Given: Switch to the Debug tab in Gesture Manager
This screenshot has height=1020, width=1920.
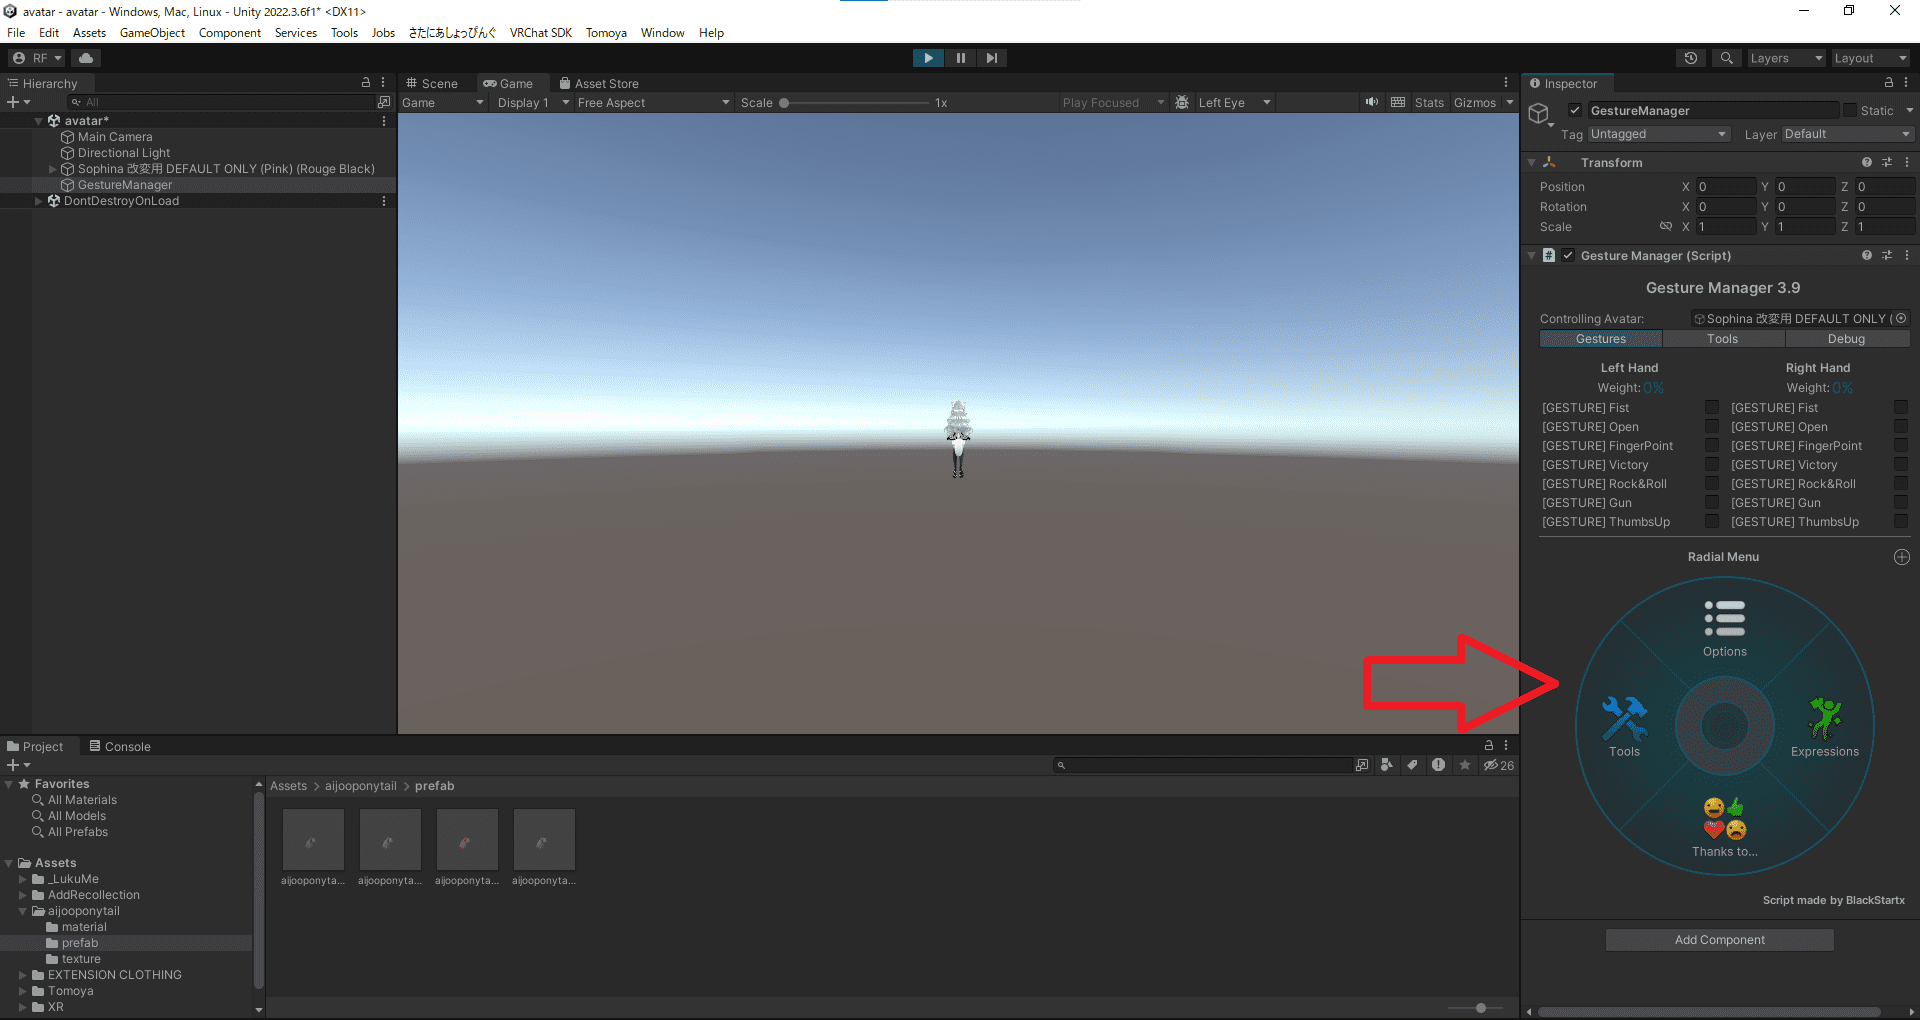Looking at the screenshot, I should click(1845, 338).
